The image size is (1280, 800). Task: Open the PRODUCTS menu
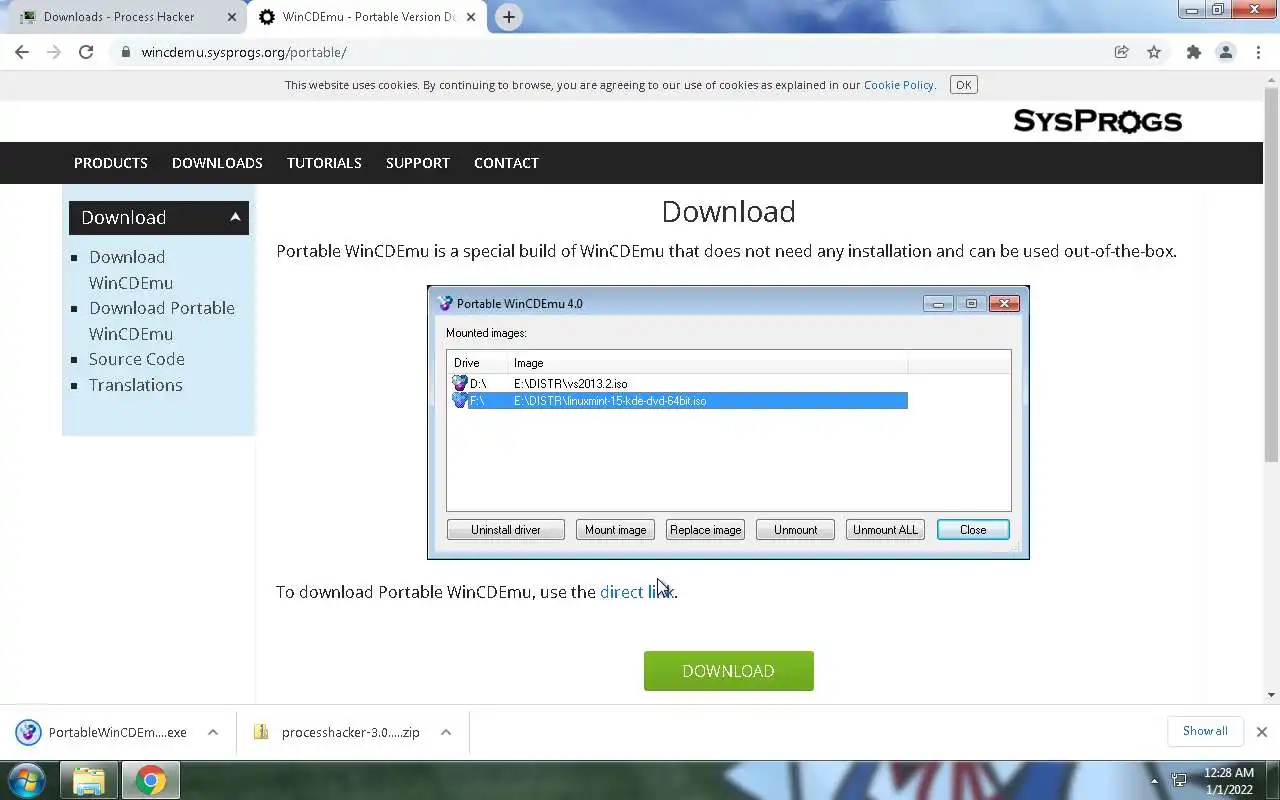[111, 163]
